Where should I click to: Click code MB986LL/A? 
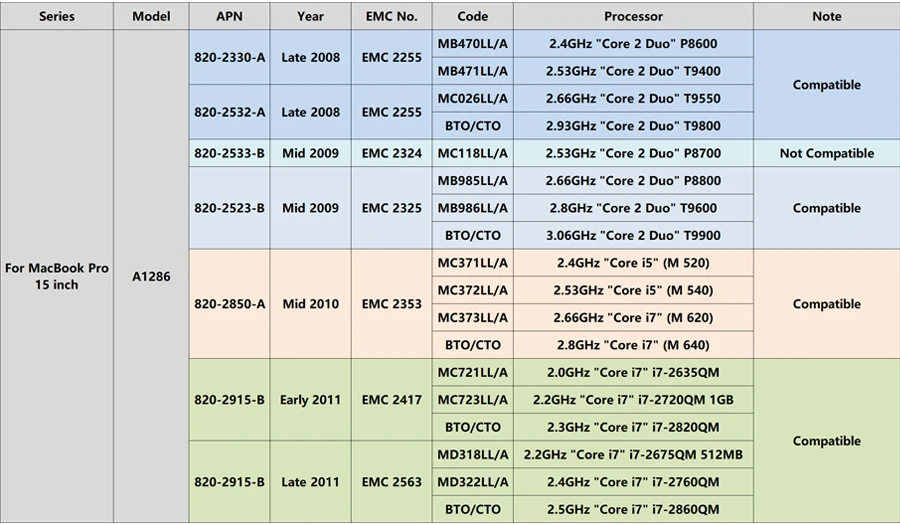[x=472, y=208]
